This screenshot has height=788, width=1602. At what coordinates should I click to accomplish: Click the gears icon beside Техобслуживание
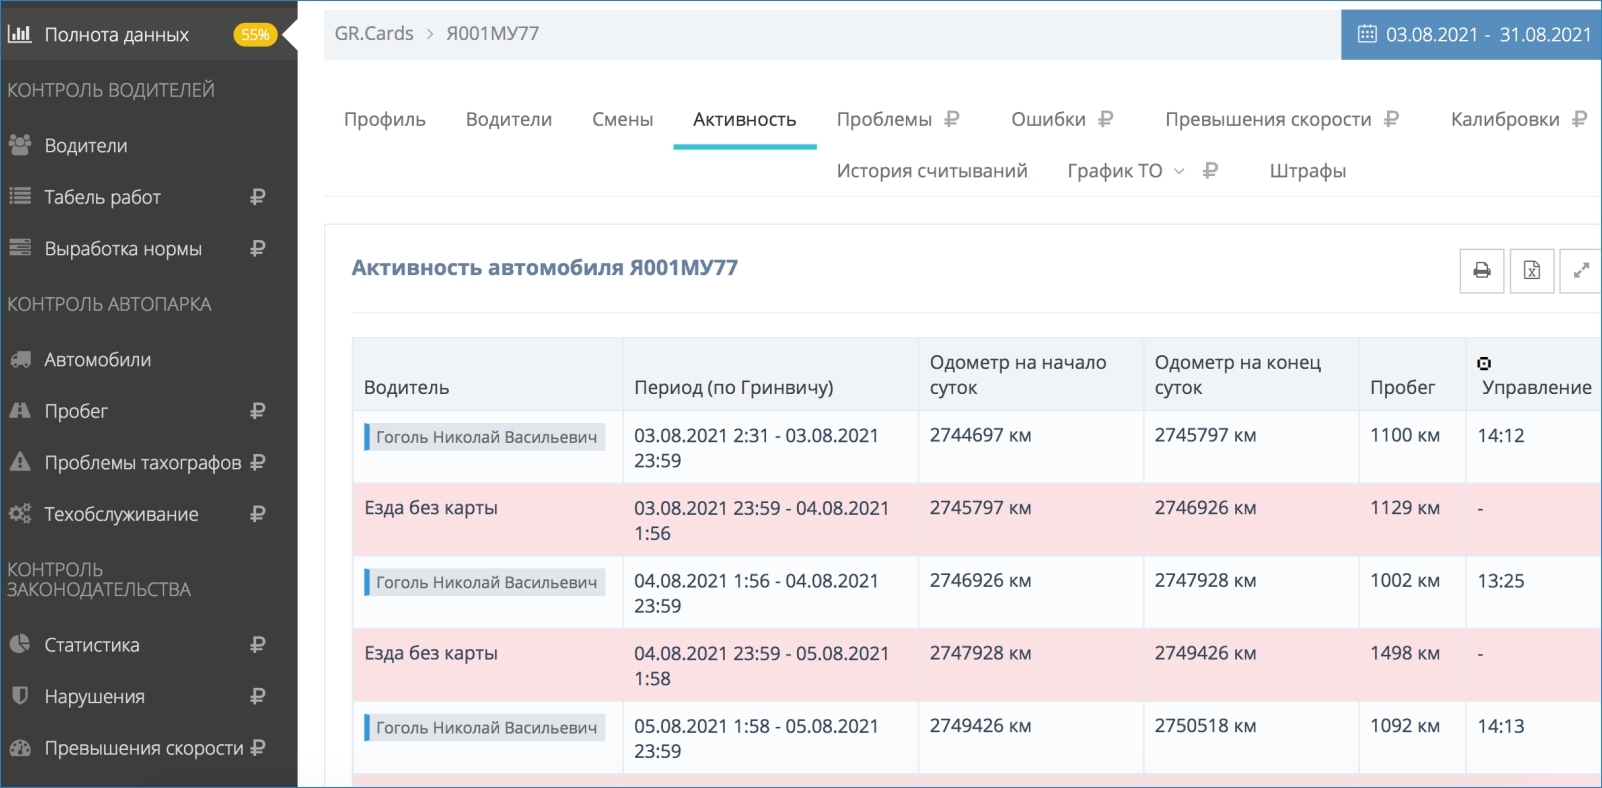tap(20, 514)
